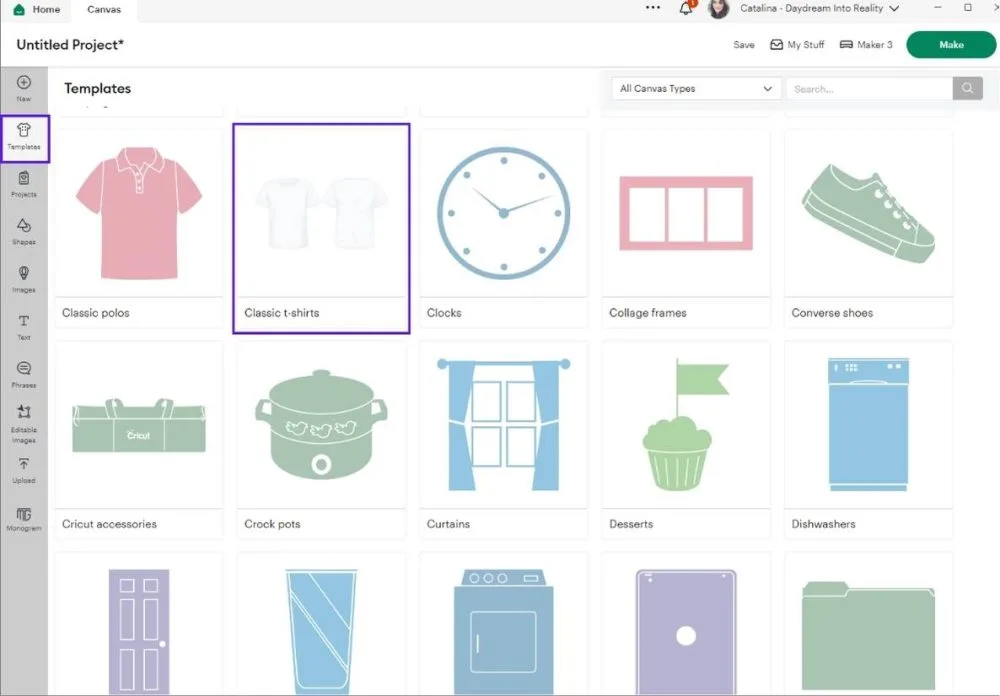Click into the template Search field
This screenshot has width=1000, height=696.
869,89
